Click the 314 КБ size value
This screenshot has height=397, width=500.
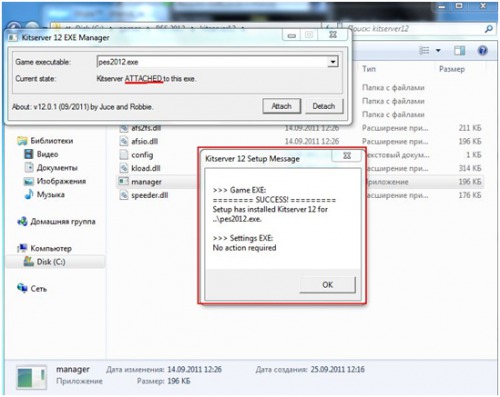470,168
